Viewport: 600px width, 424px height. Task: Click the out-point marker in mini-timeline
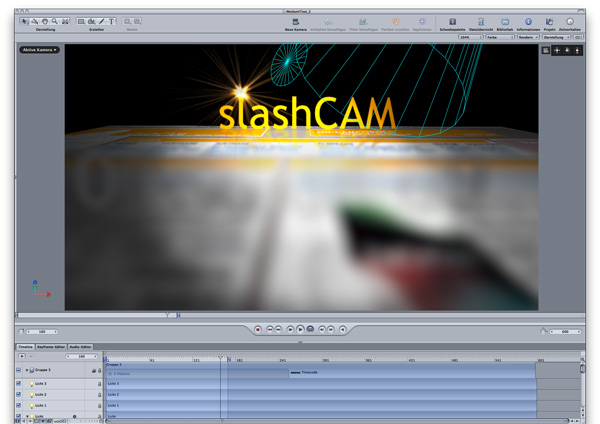(178, 315)
